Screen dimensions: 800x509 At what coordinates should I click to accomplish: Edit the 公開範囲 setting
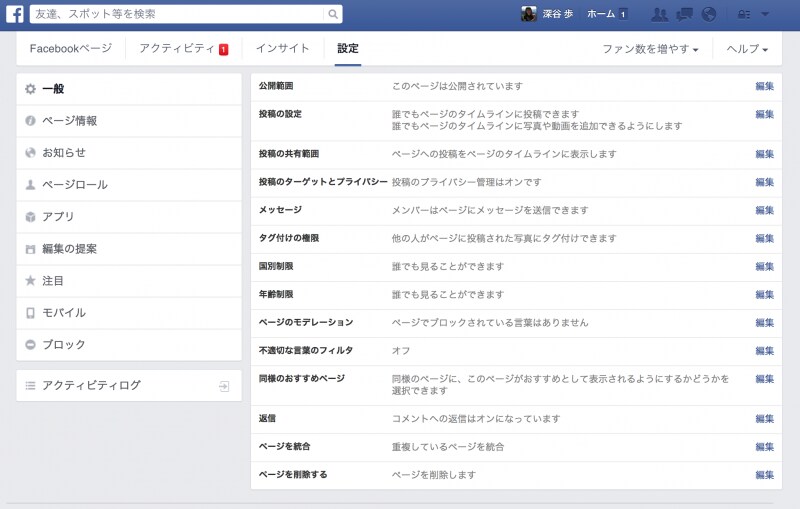[764, 86]
